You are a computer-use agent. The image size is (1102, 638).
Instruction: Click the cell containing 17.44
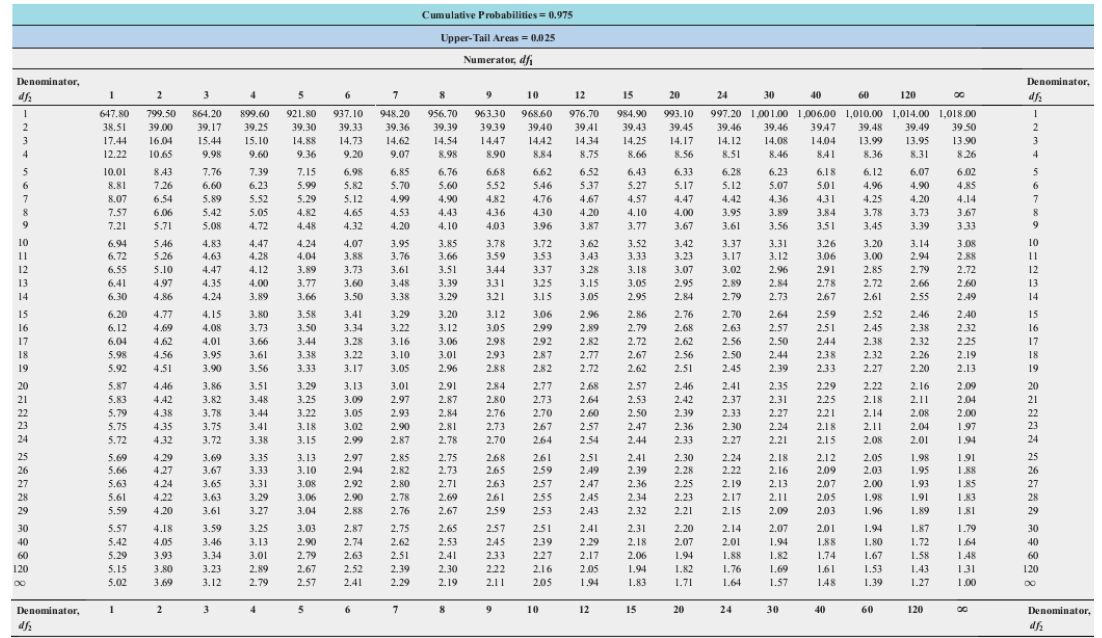(x=115, y=141)
